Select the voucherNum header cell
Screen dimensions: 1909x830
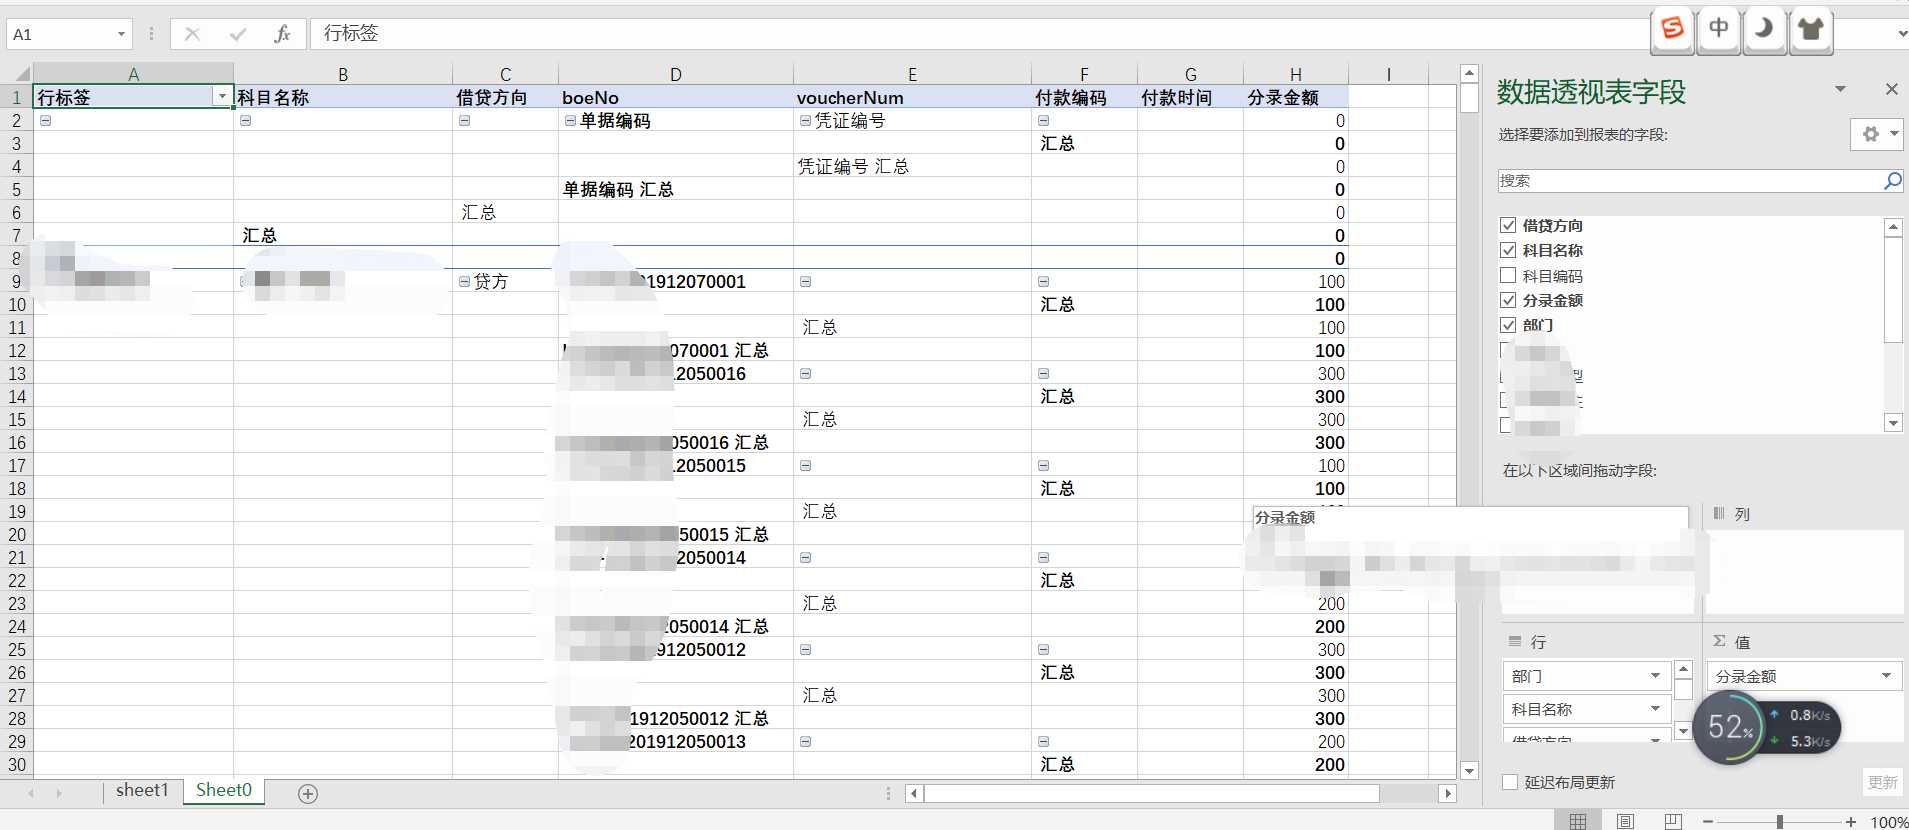[912, 97]
